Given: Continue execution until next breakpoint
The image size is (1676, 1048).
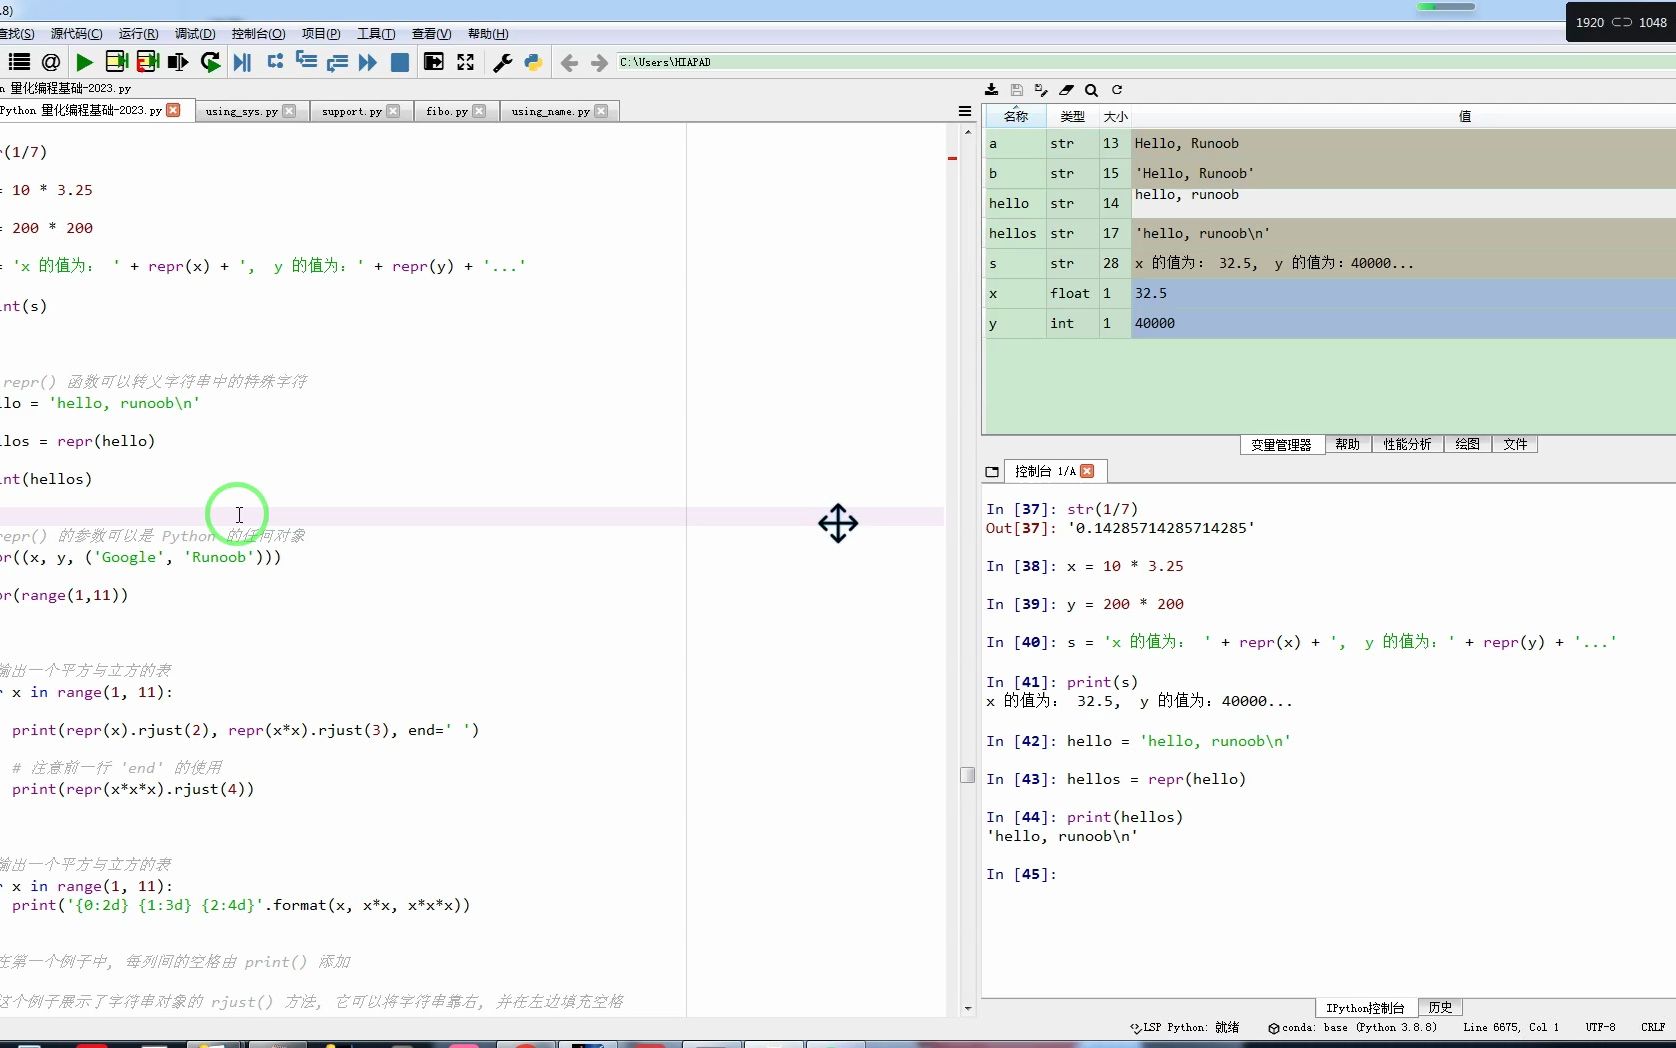Looking at the screenshot, I should 368,62.
